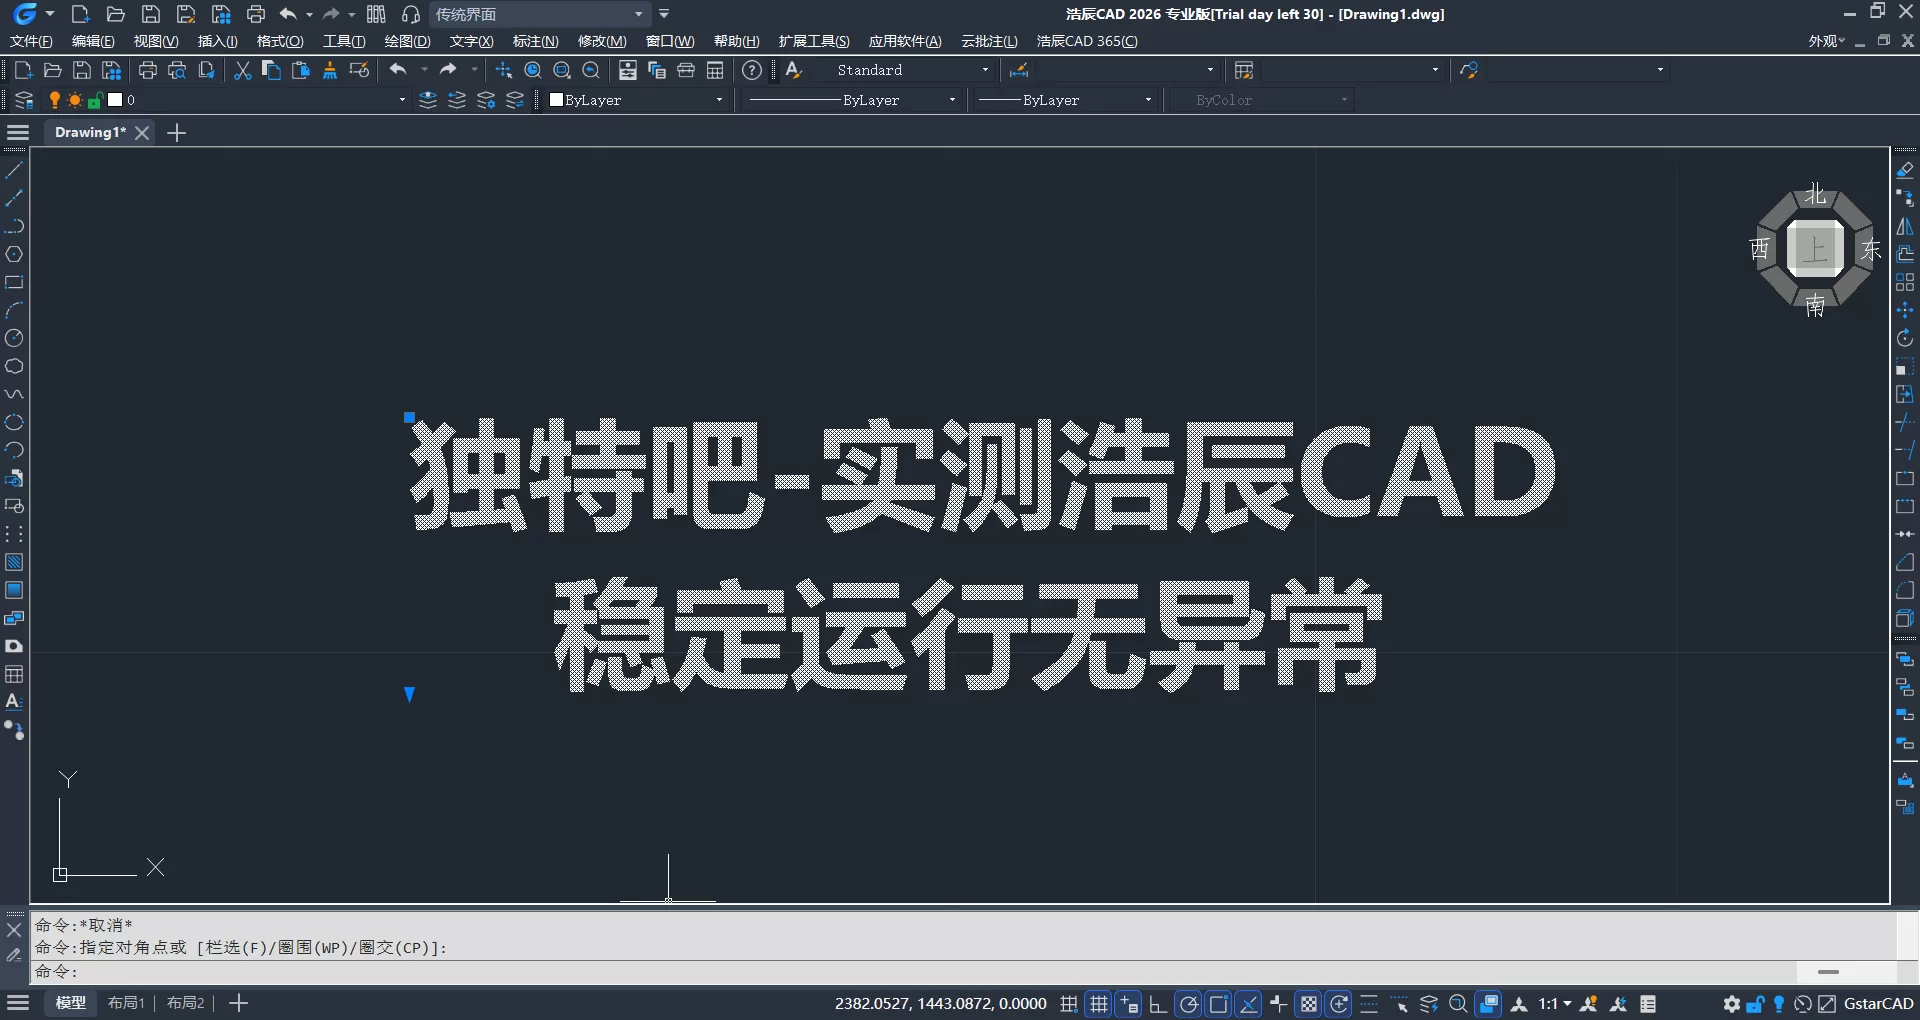Activate the Hatch tool on left toolbar
The image size is (1920, 1020).
coord(14,562)
